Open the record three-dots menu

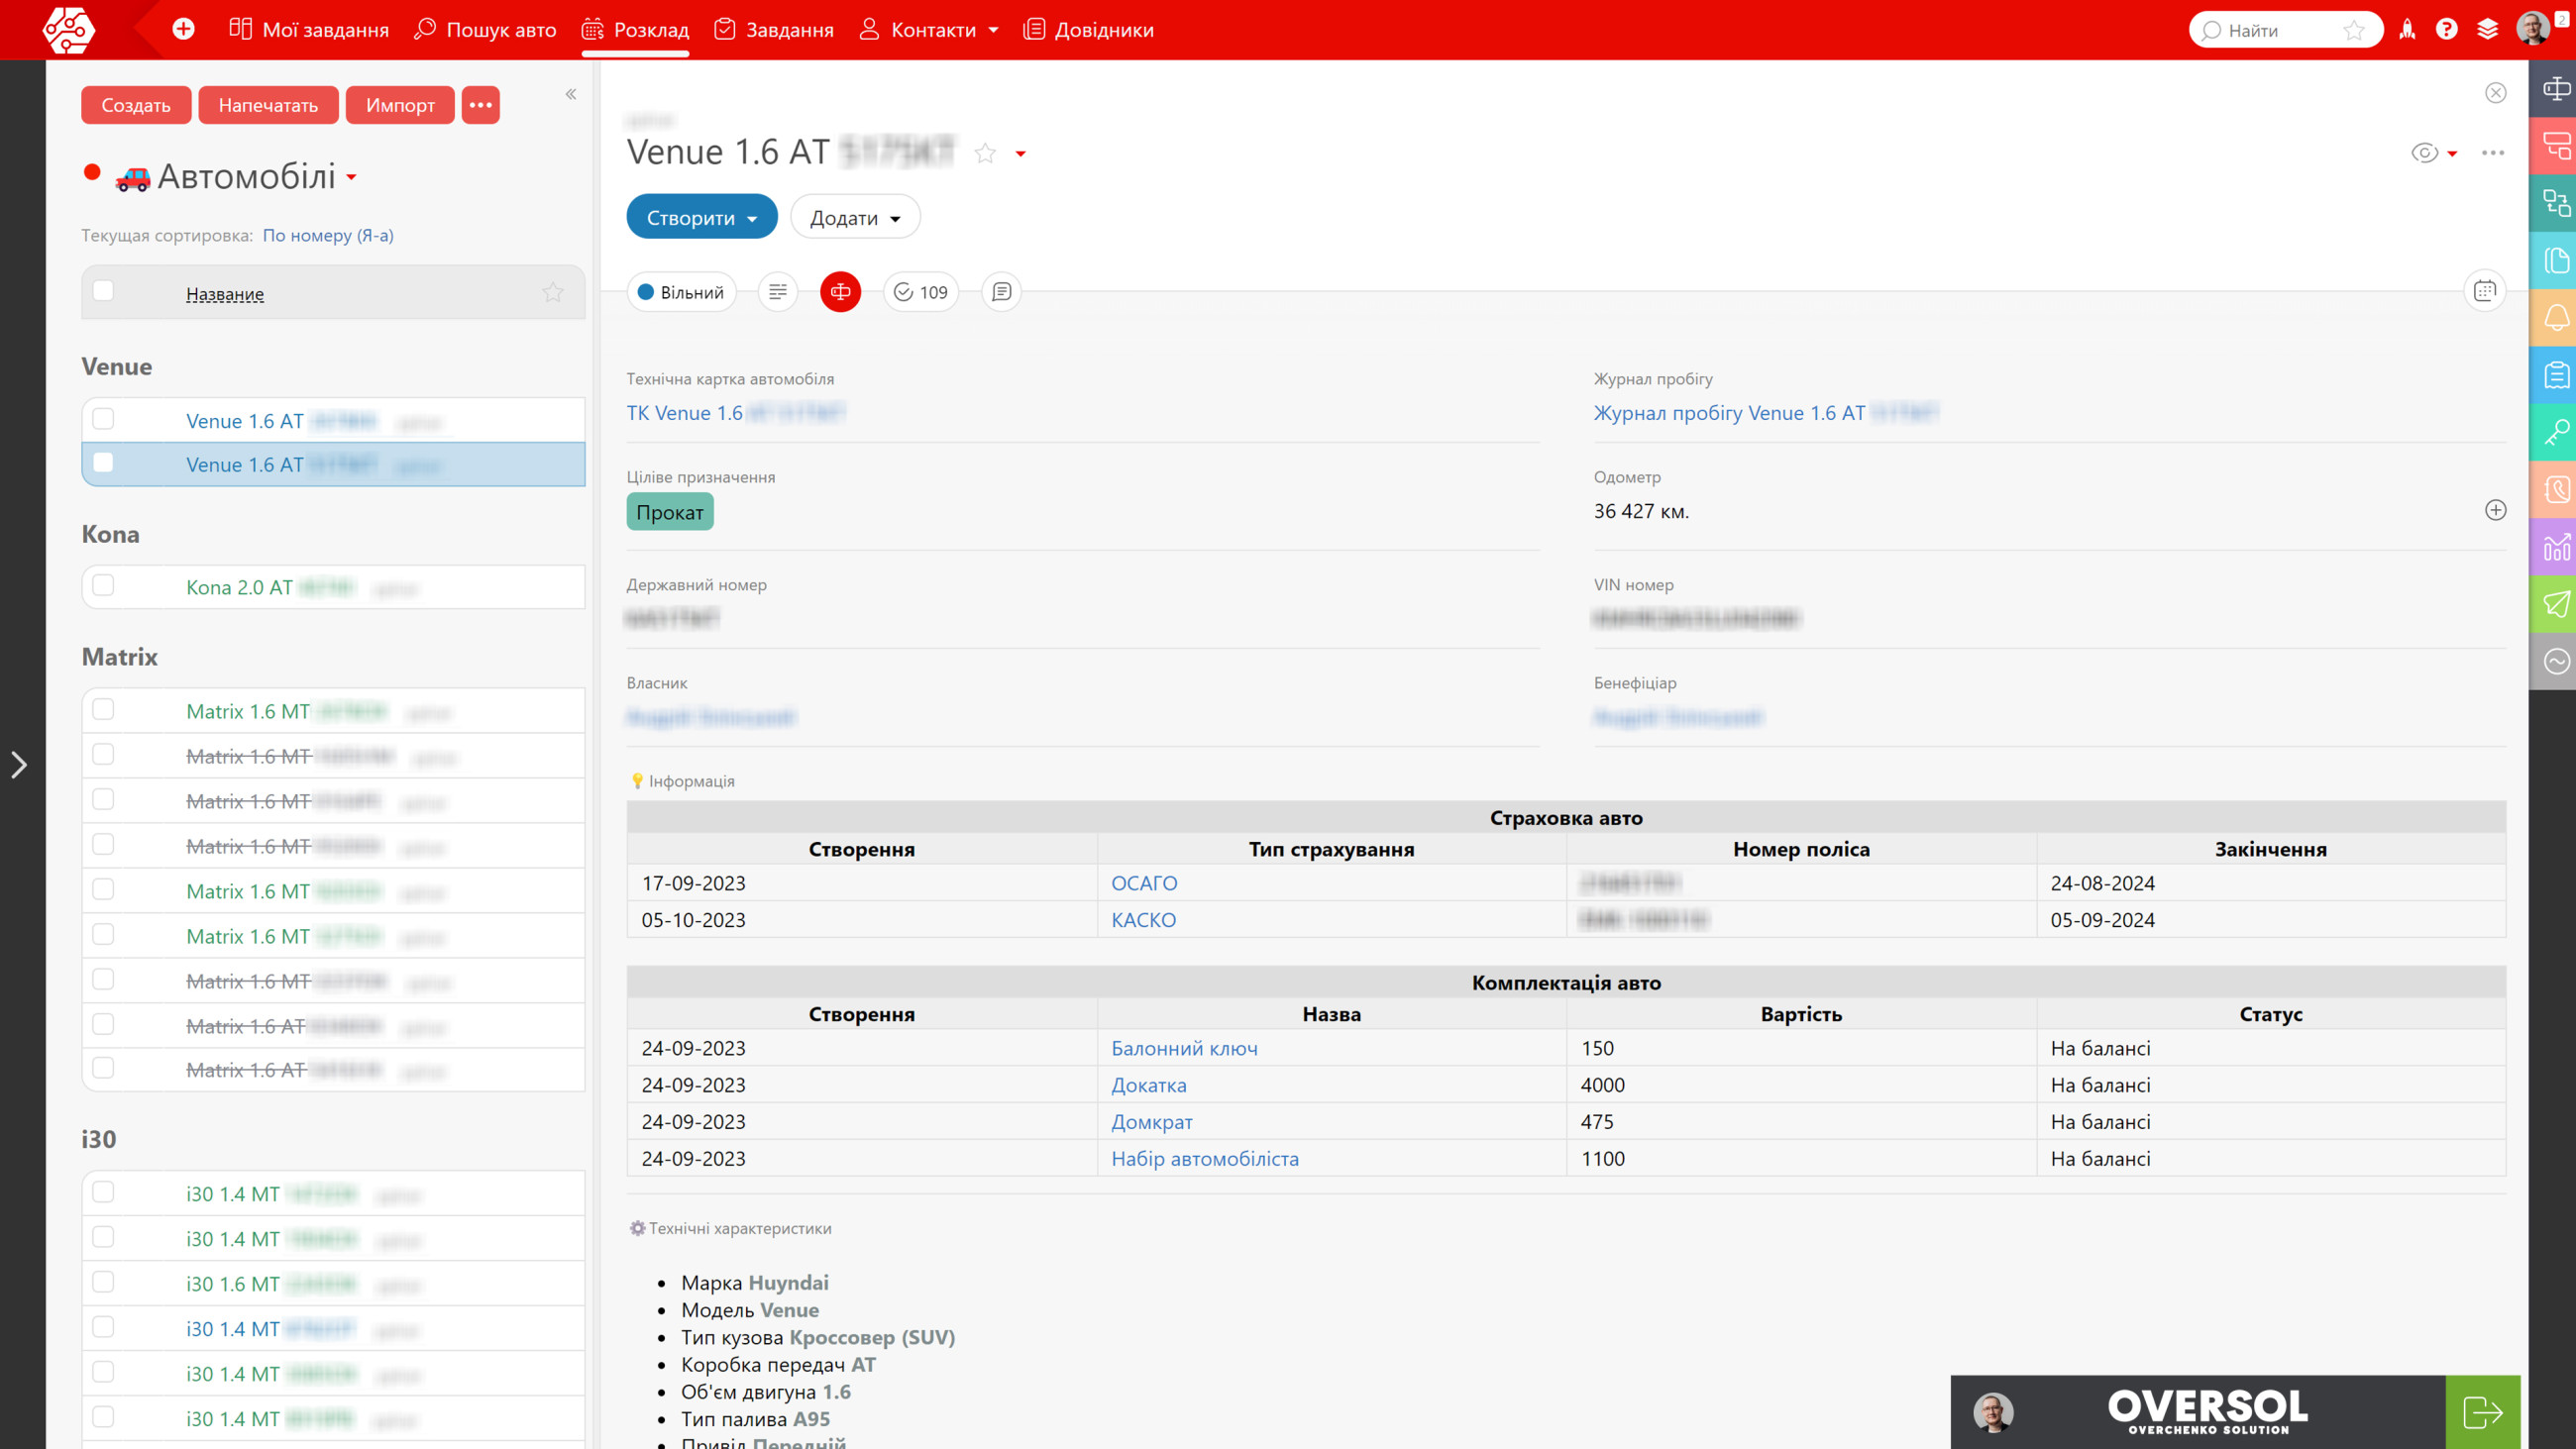pos(2492,153)
